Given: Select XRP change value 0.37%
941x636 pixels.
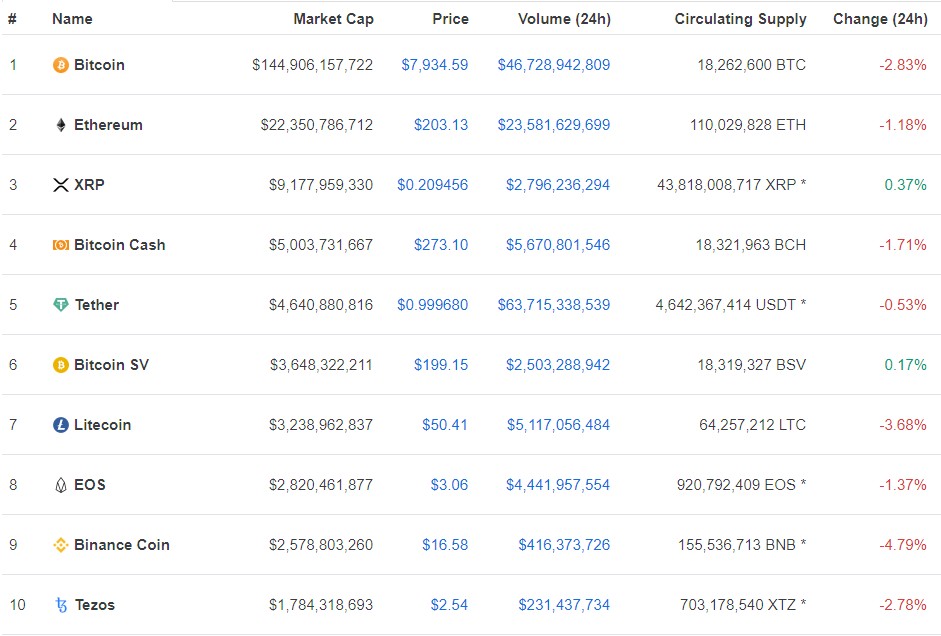Looking at the screenshot, I should click(906, 185).
